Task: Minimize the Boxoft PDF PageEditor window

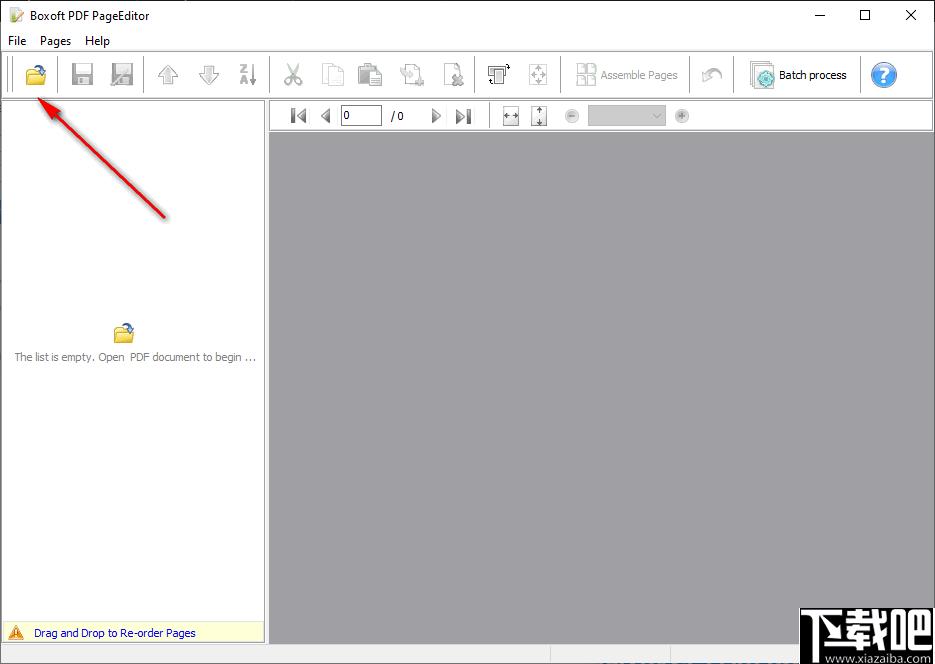Action: [x=820, y=15]
